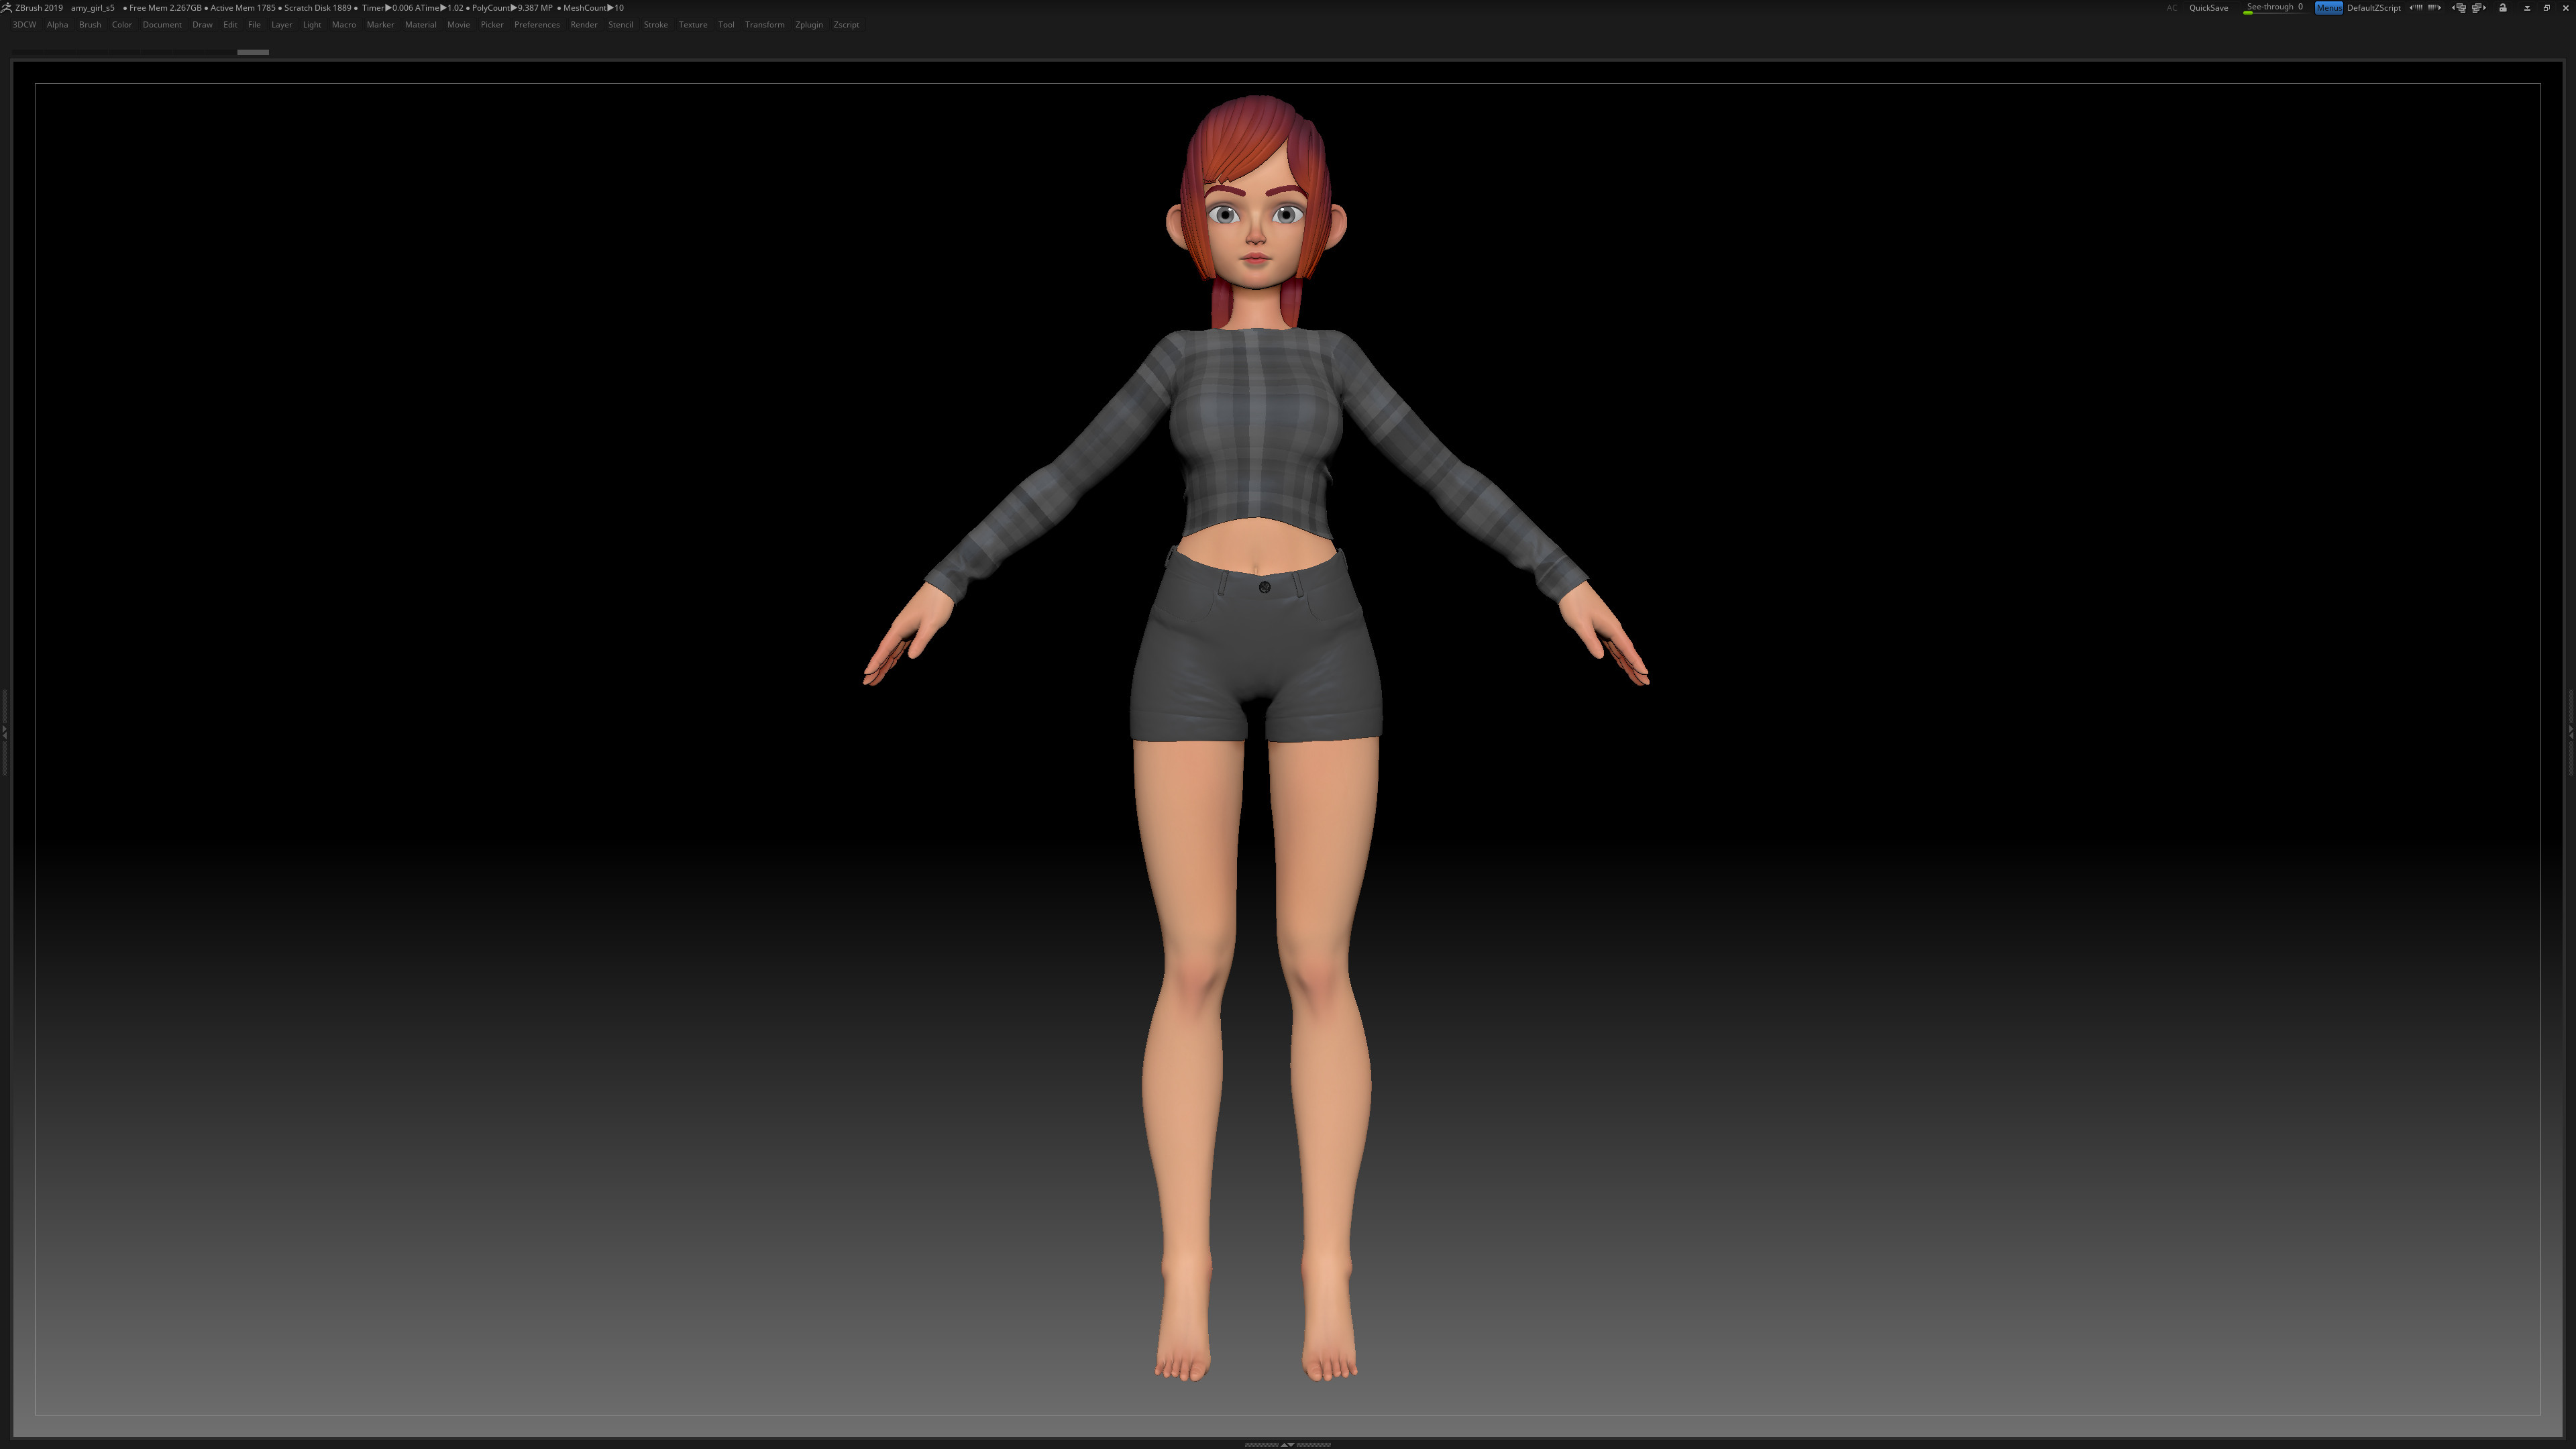Viewport: 2576px width, 1449px height.
Task: Click the character's plaid shirt in canvas
Action: pos(1256,430)
